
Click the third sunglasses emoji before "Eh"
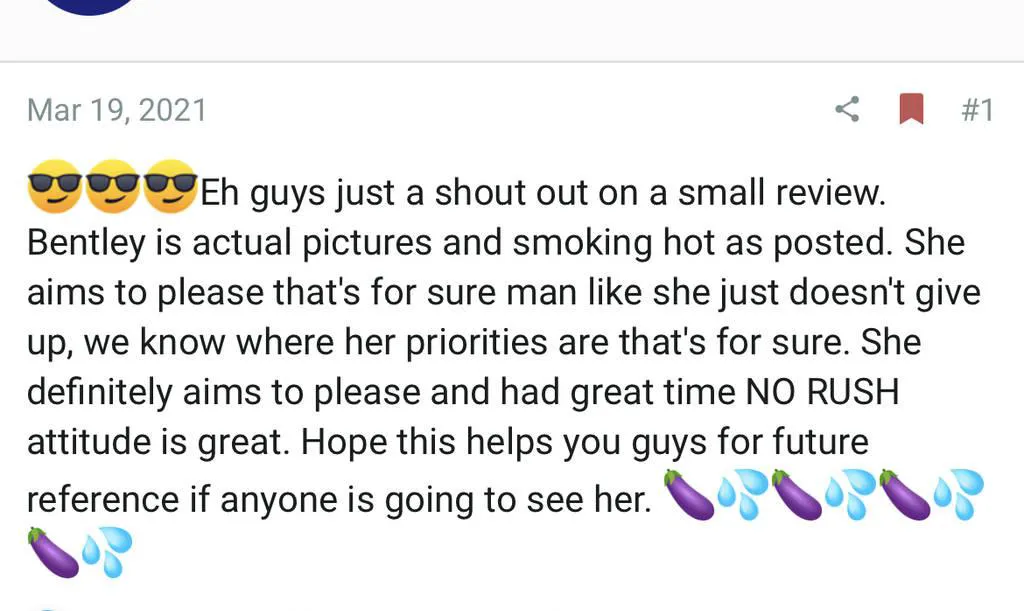170,187
